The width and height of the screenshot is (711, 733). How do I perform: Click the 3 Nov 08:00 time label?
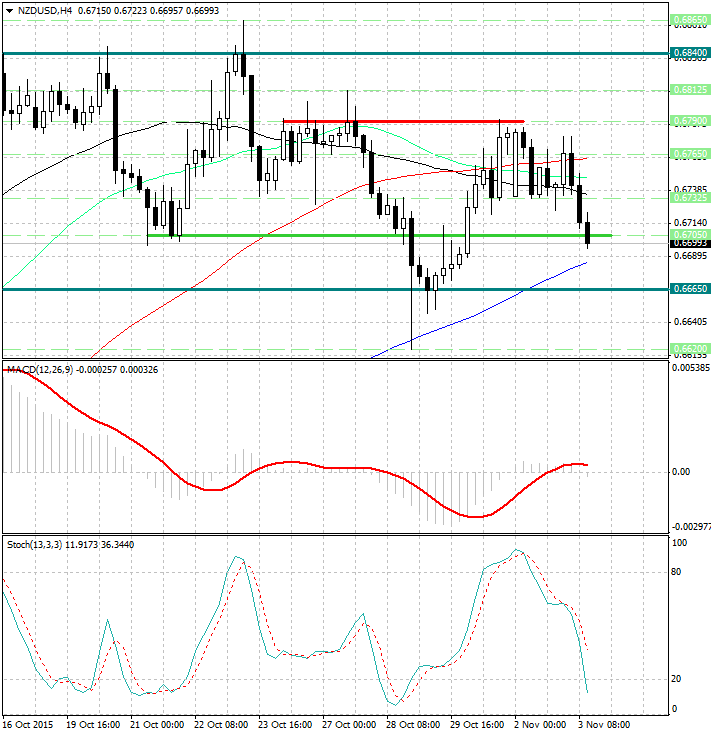(604, 725)
